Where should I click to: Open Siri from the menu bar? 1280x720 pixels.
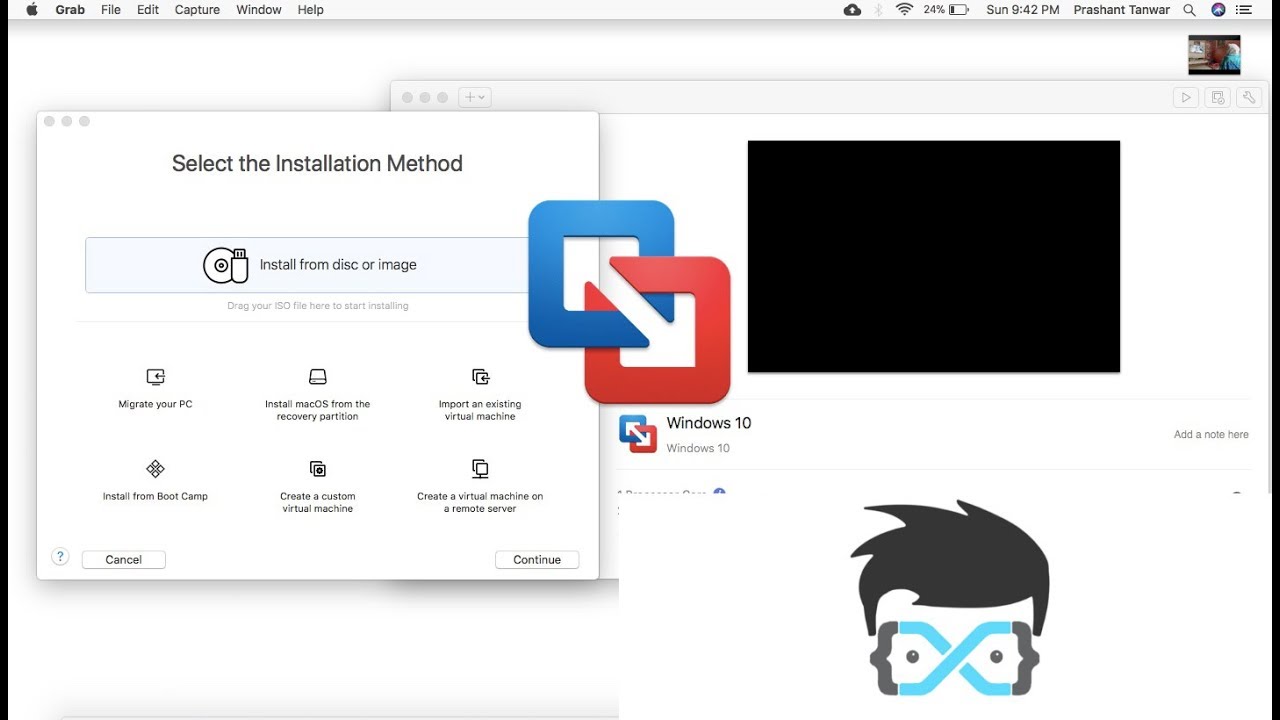point(1218,9)
